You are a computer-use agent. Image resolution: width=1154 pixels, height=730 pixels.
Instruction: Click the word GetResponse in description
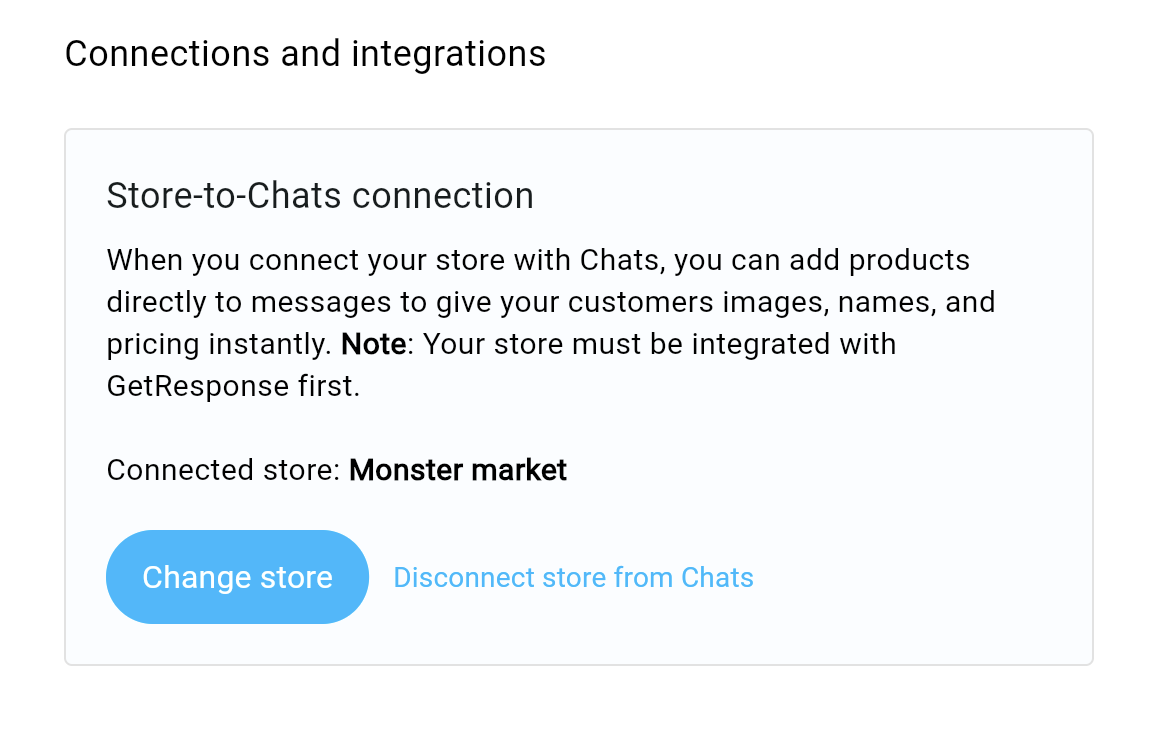click(198, 386)
